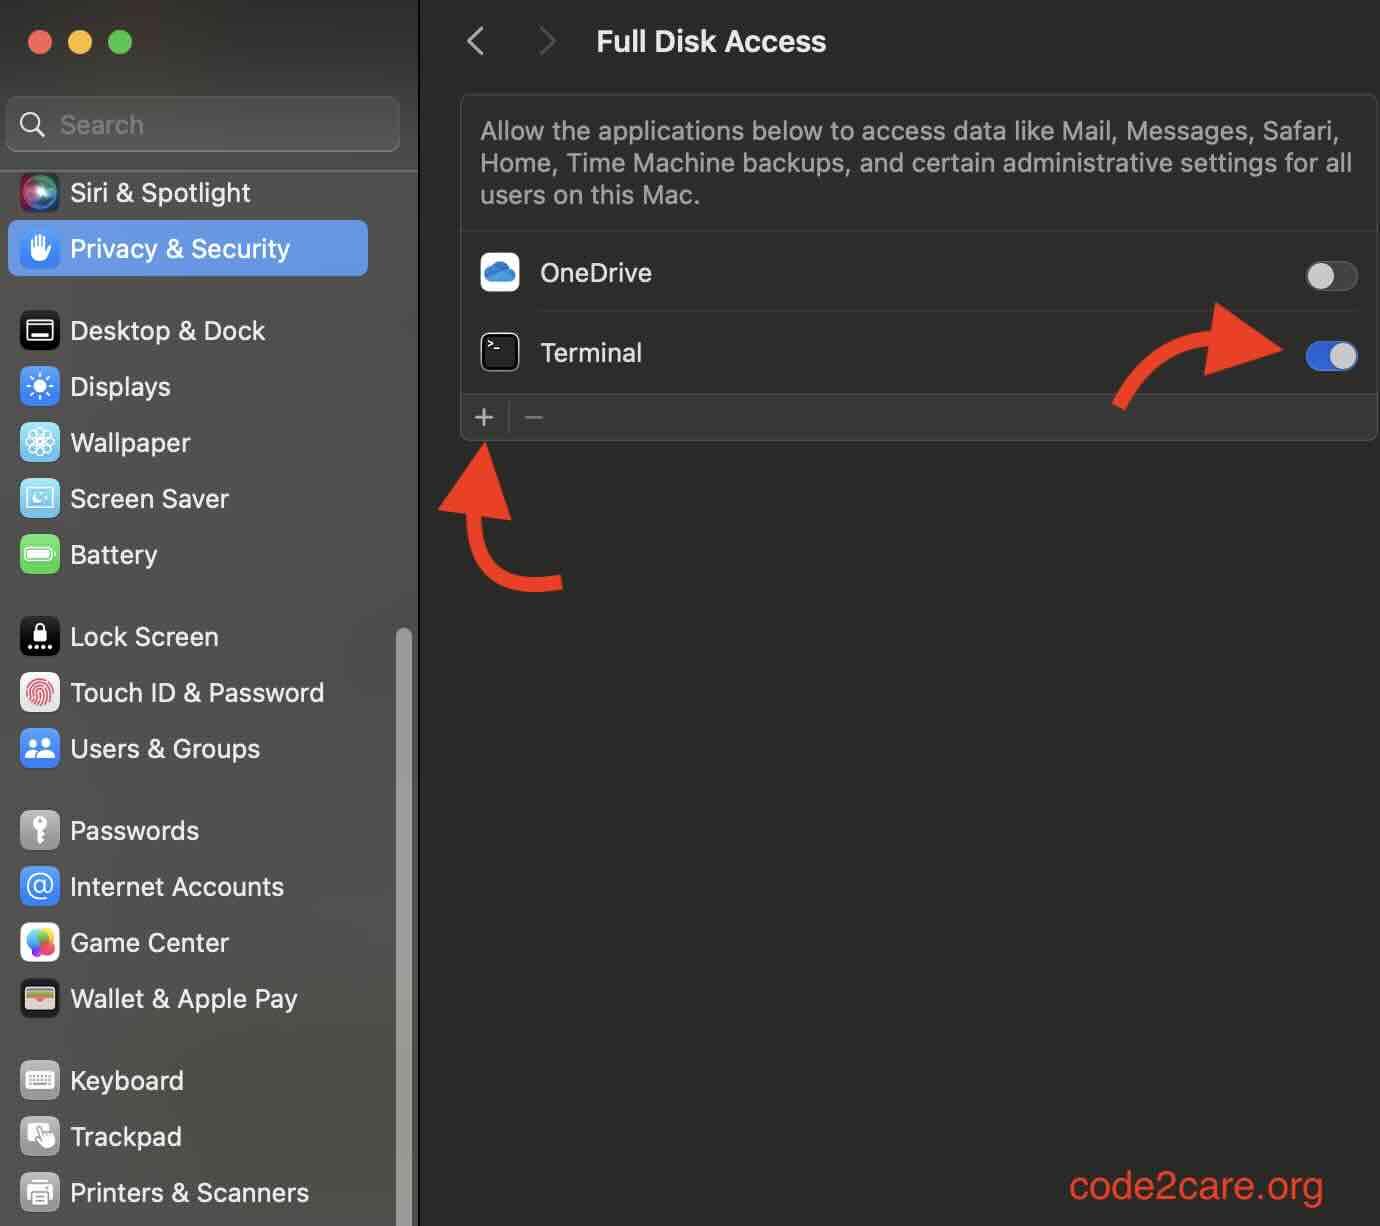Open Lock Screen settings
This screenshot has height=1226, width=1380.
pos(144,636)
